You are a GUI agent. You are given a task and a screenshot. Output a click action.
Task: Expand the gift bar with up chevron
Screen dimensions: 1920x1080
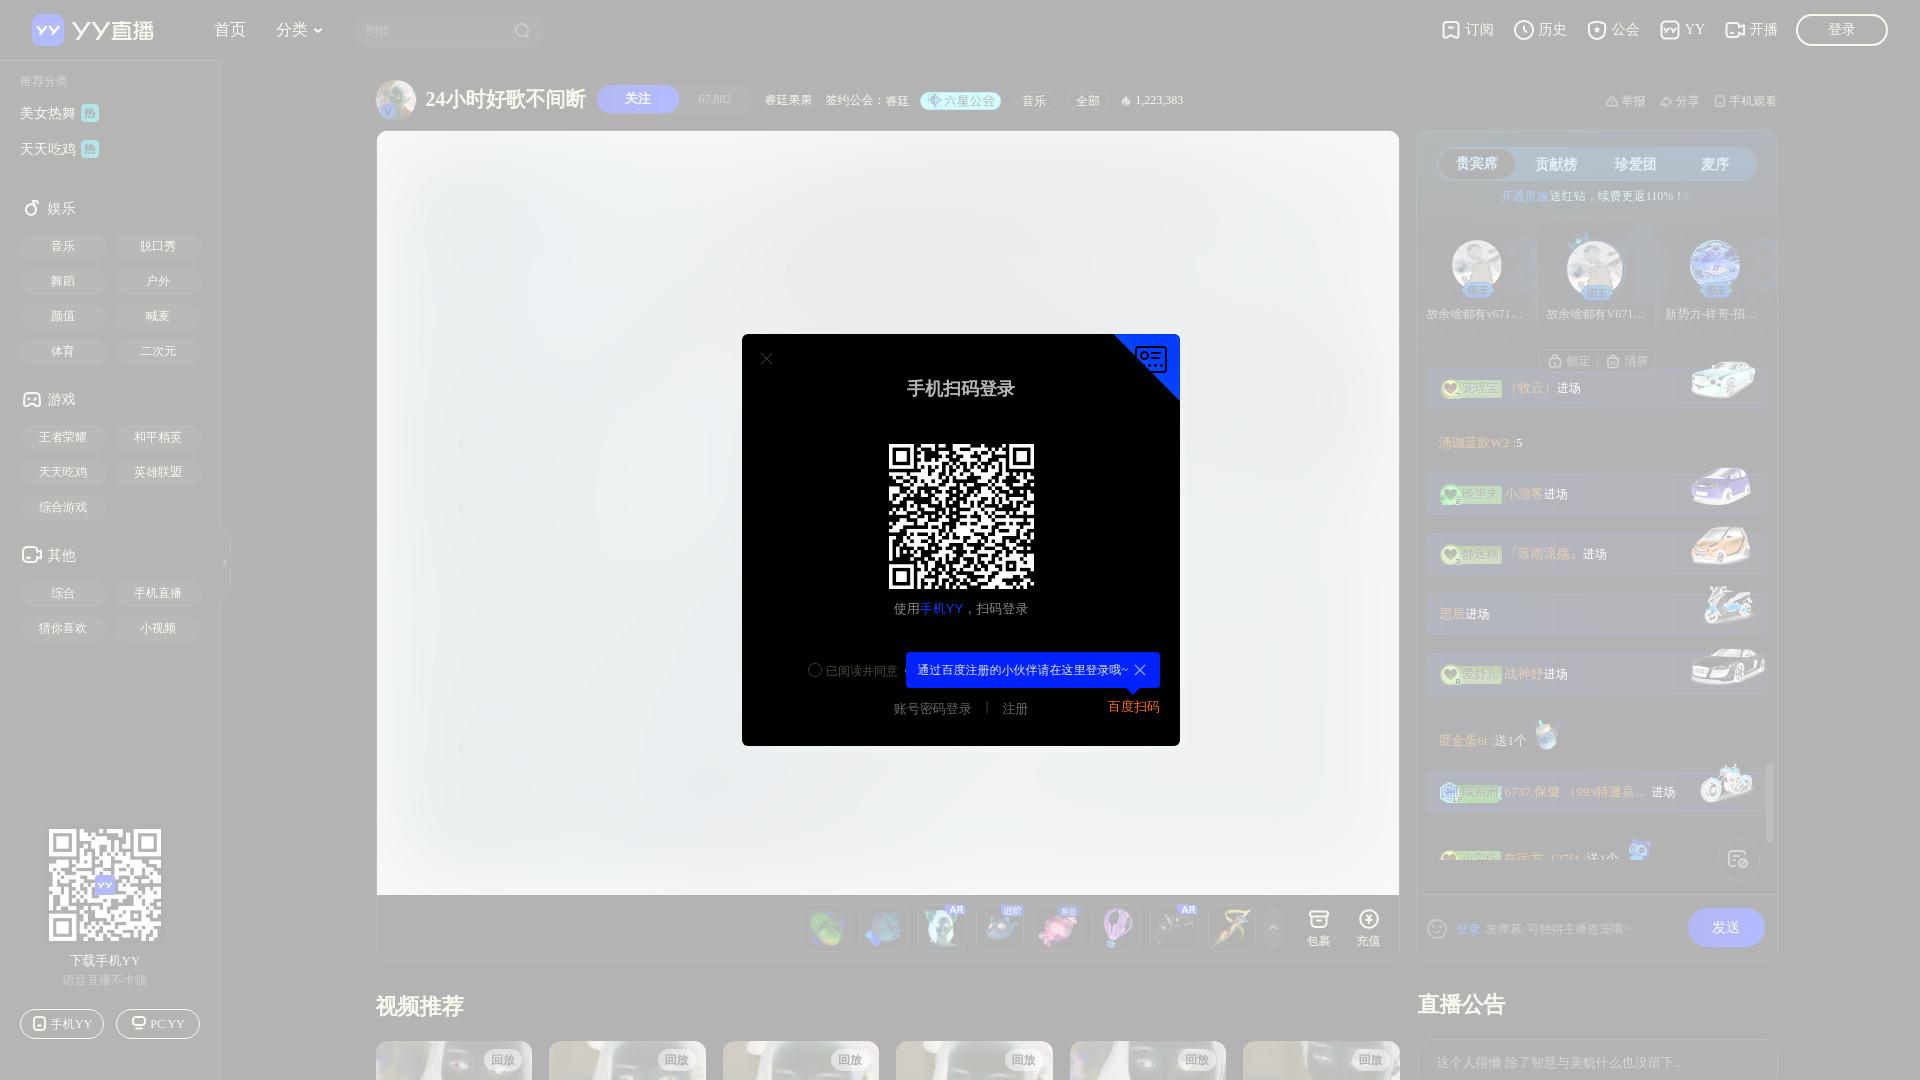(1273, 928)
